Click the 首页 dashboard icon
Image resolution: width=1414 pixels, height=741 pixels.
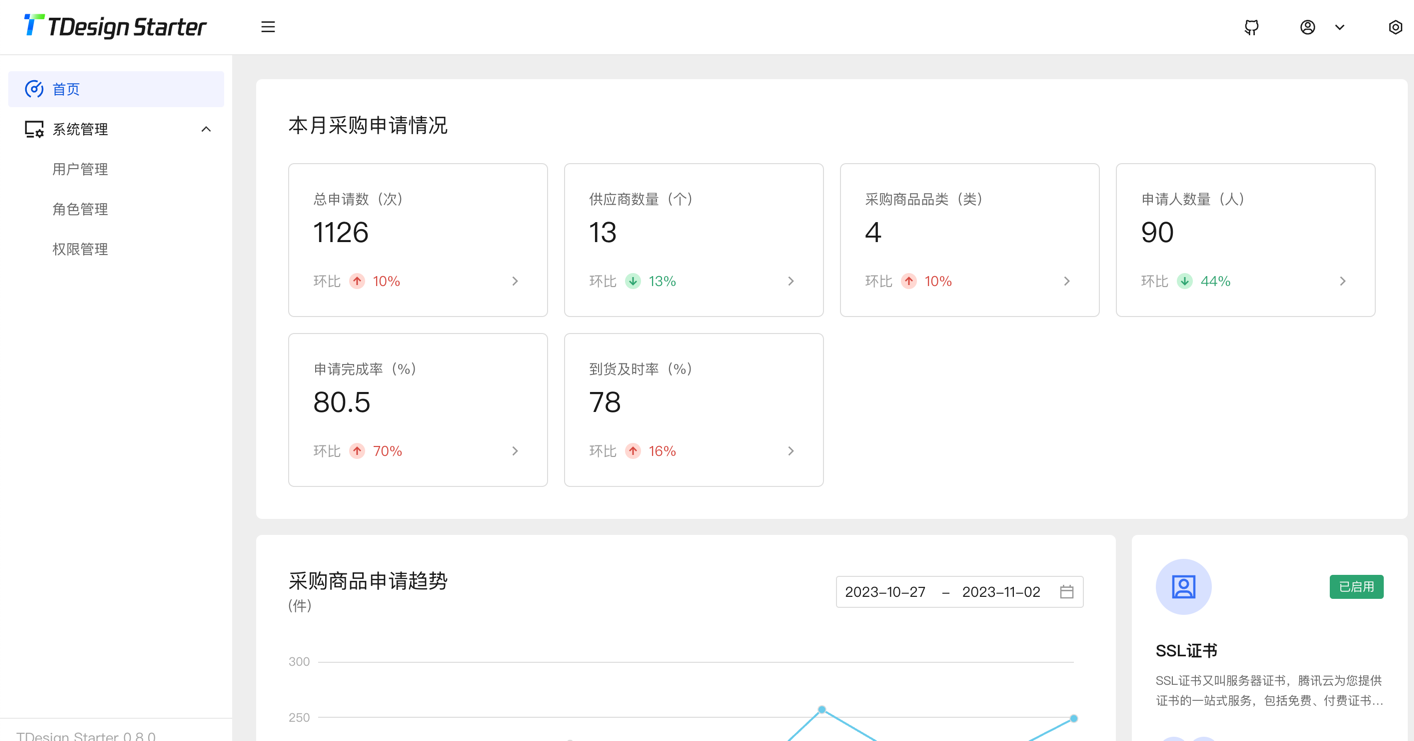click(34, 89)
